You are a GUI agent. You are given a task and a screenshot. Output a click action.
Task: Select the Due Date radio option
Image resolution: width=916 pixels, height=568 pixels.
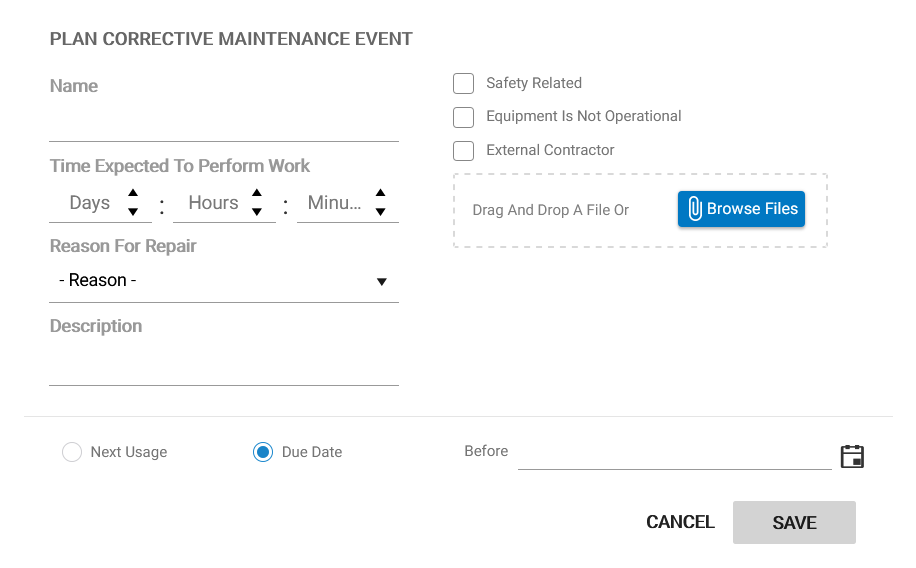(x=263, y=452)
